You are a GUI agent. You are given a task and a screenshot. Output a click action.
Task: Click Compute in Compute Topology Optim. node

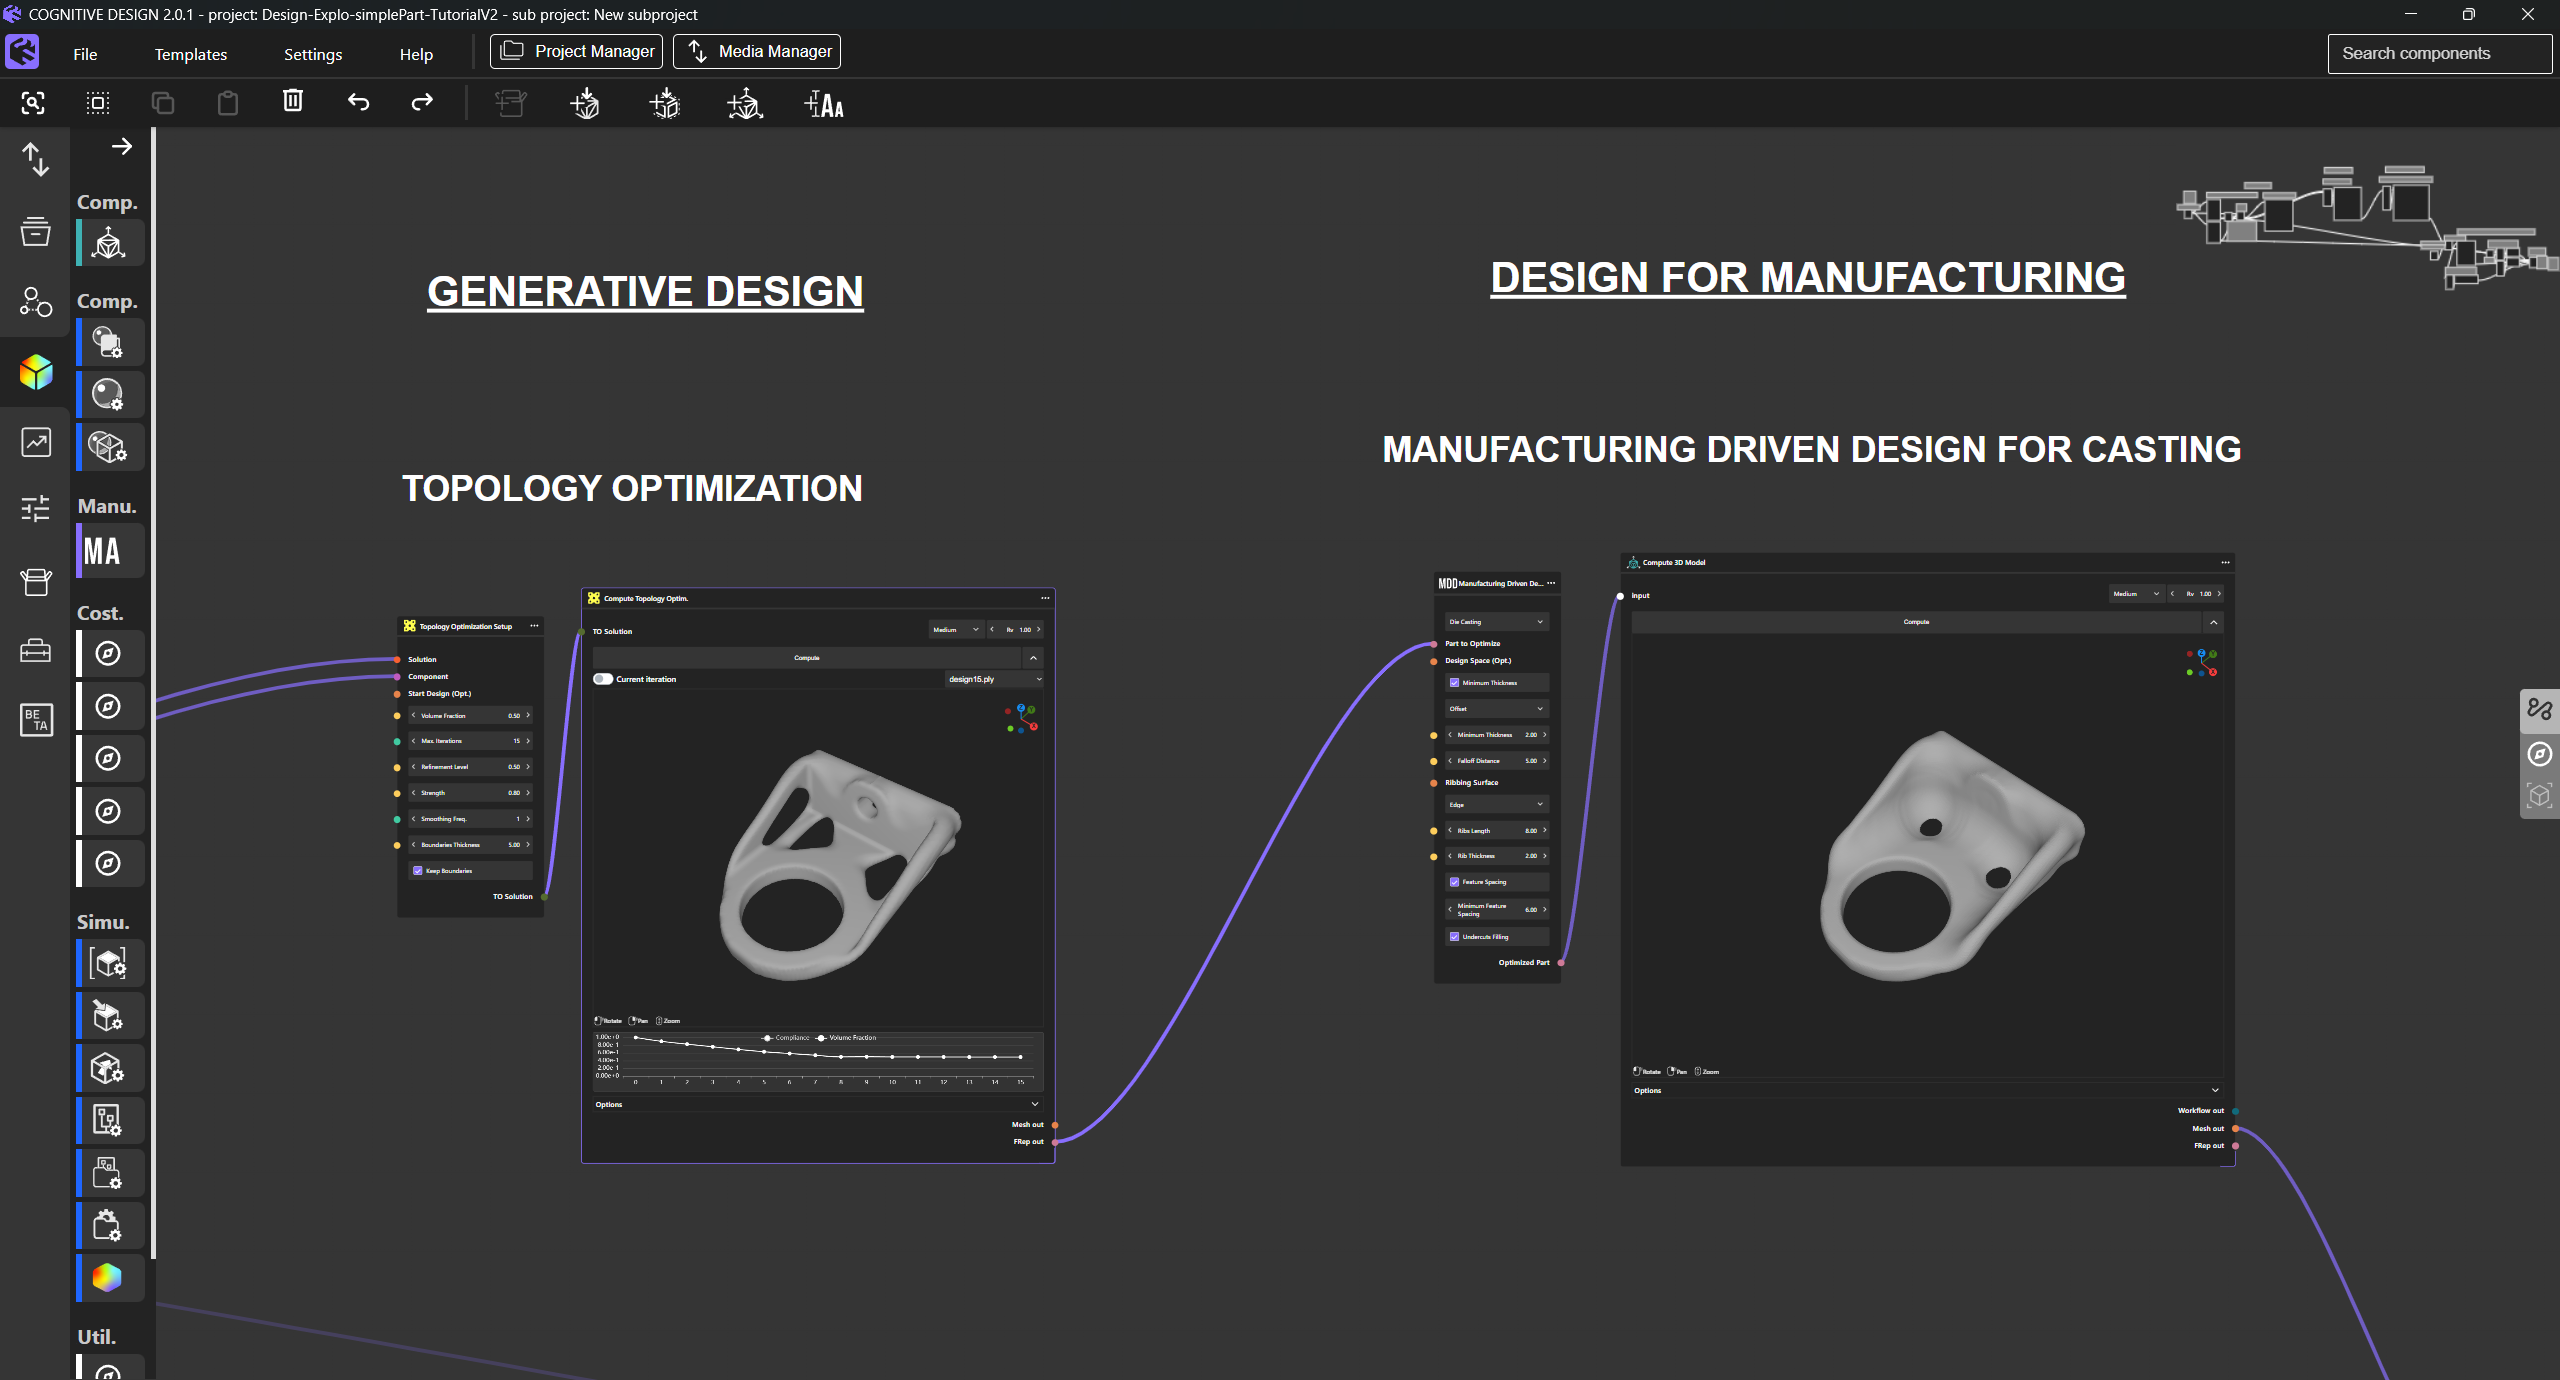[806, 658]
